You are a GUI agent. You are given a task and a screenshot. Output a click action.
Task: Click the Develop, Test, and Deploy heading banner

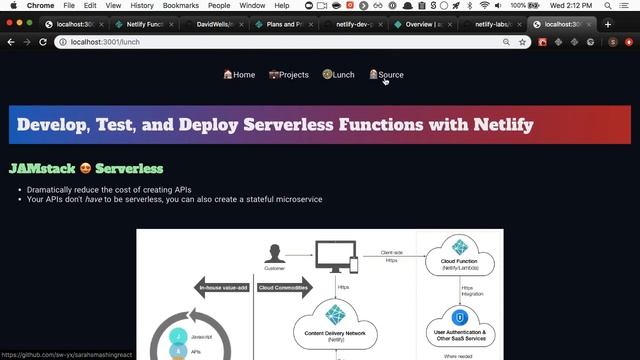pyautogui.click(x=320, y=125)
